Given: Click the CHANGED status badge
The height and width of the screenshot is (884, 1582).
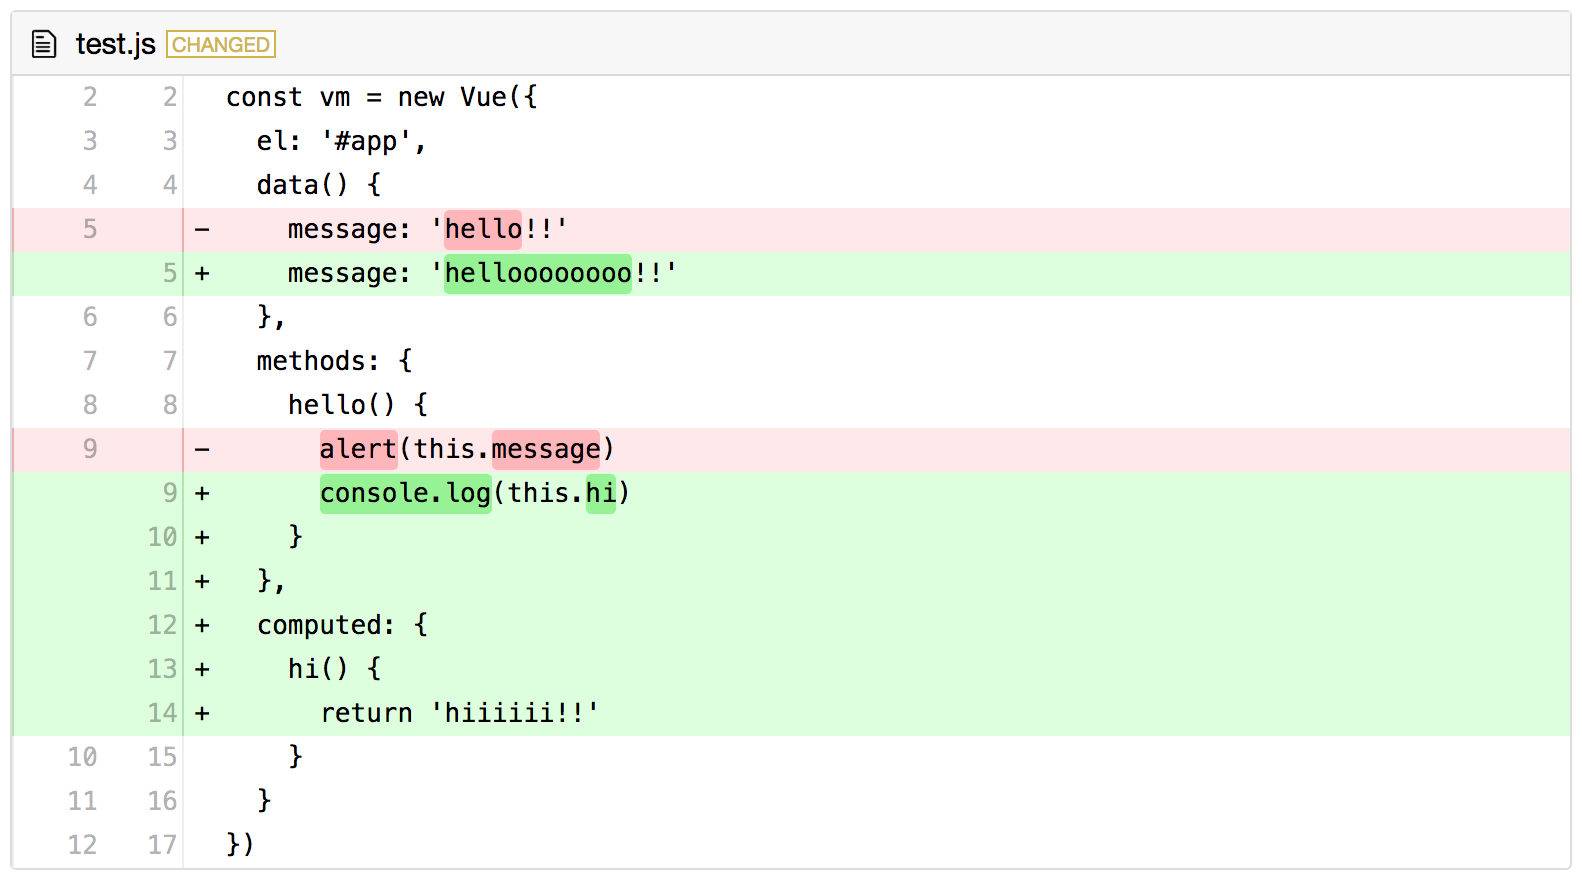Looking at the screenshot, I should coord(221,45).
